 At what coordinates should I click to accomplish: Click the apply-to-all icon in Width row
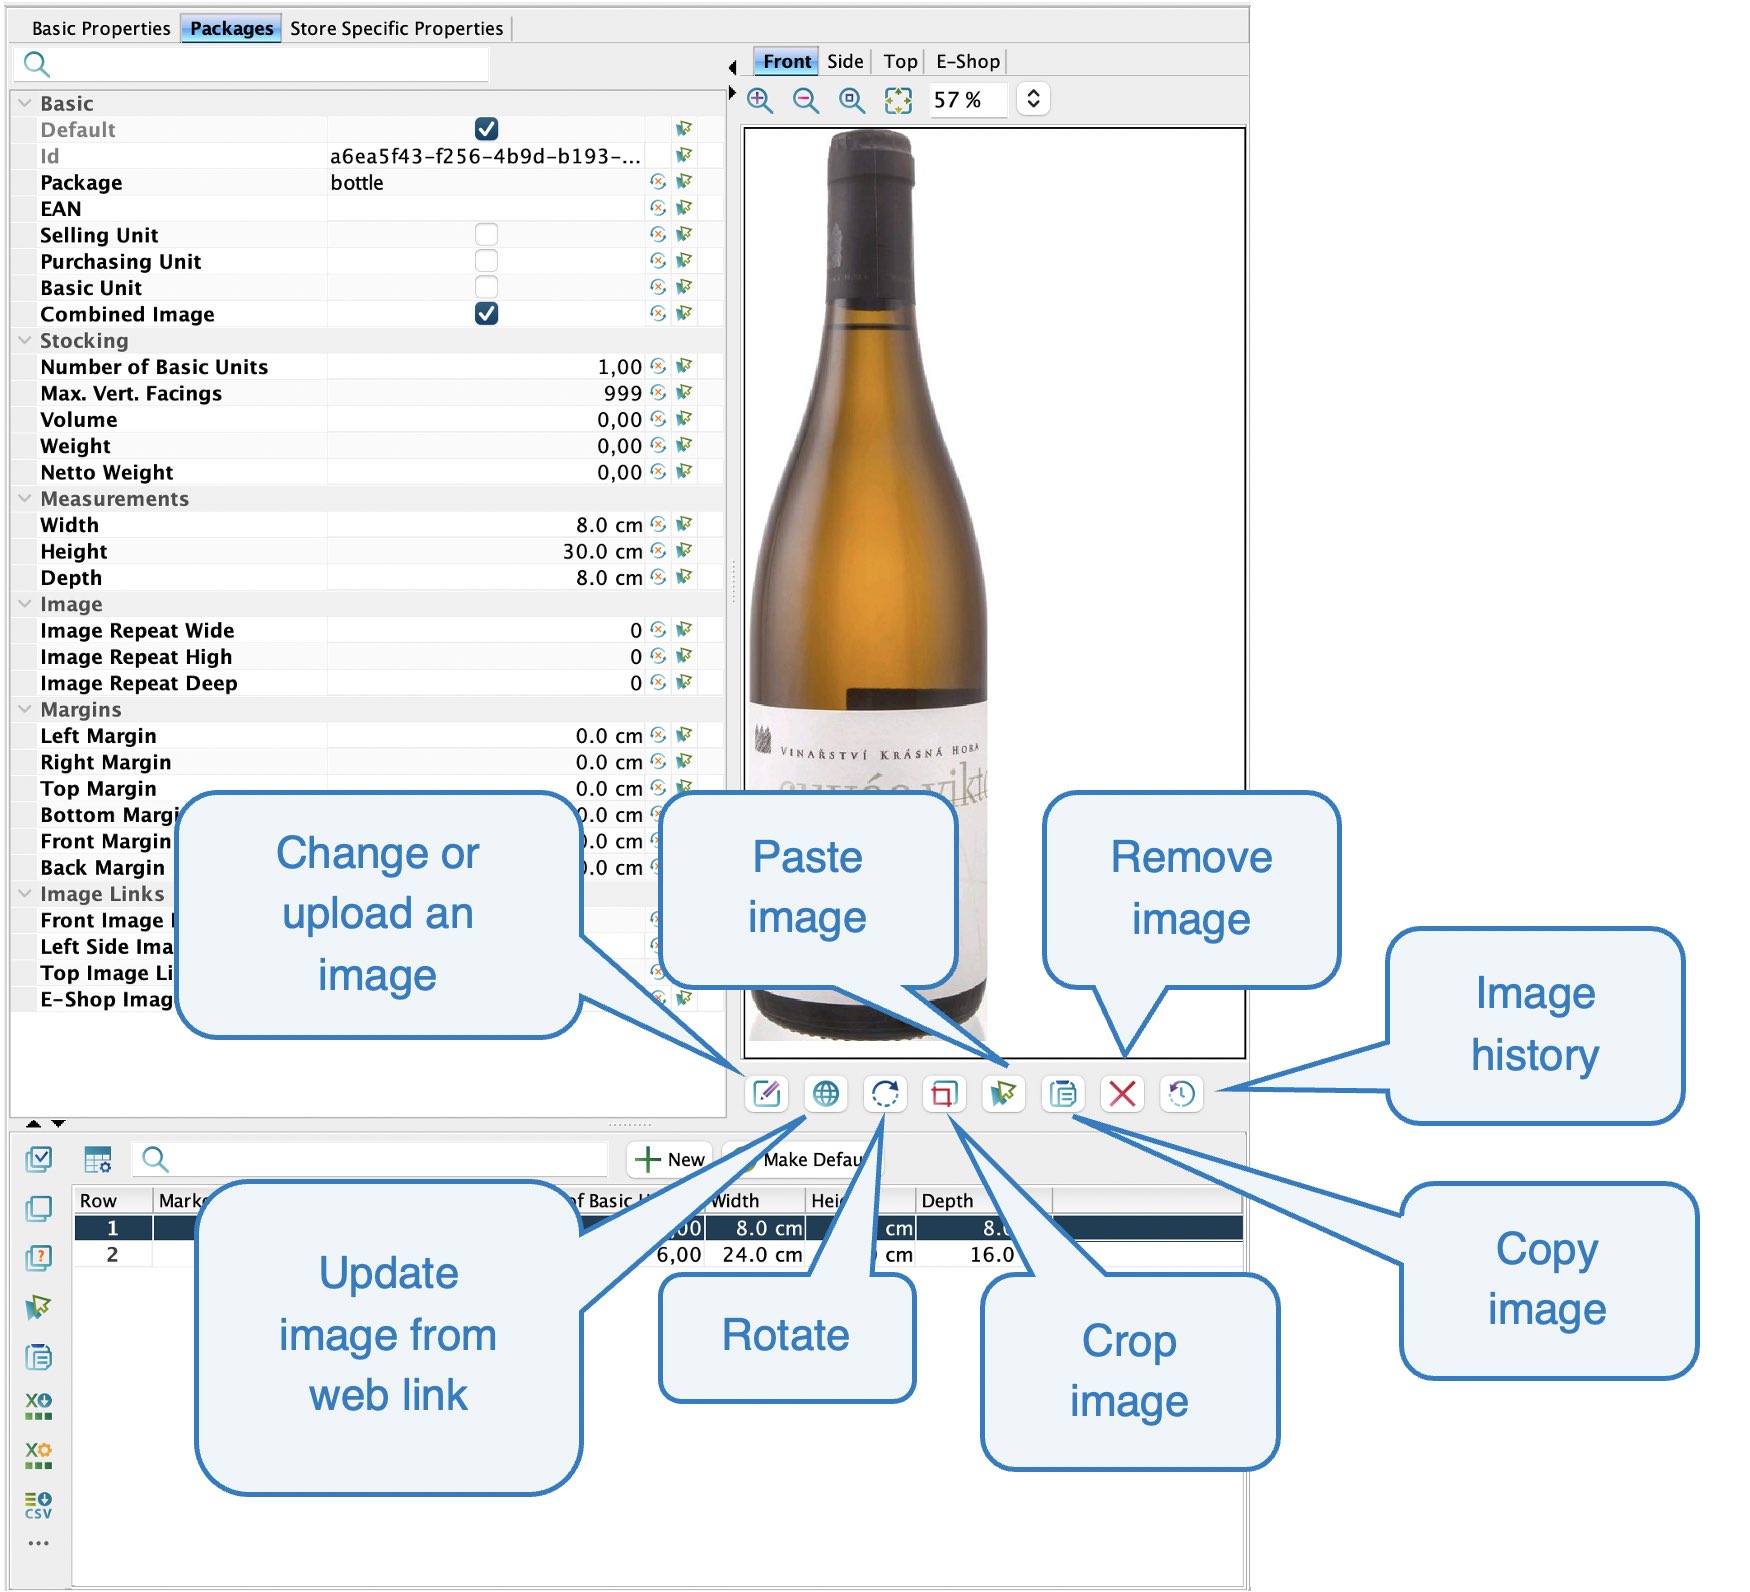point(684,524)
